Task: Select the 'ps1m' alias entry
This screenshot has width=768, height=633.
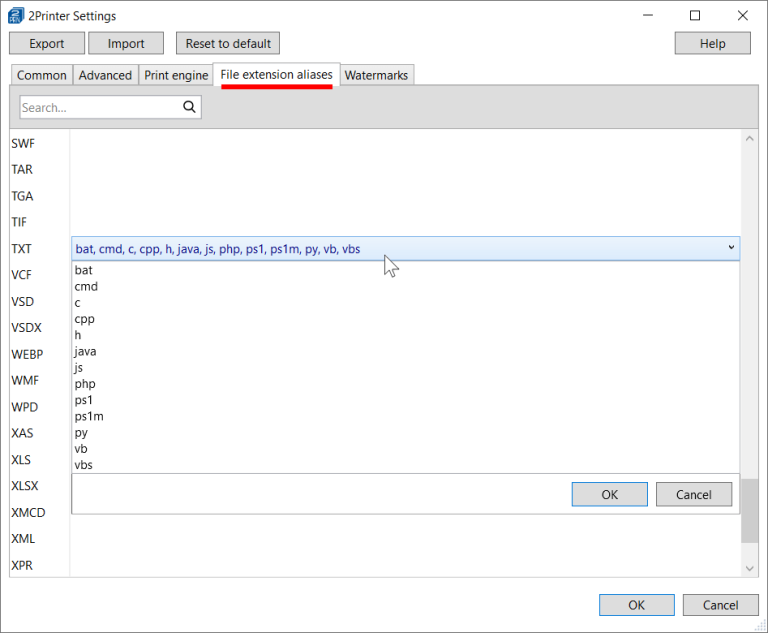Action: (x=89, y=416)
